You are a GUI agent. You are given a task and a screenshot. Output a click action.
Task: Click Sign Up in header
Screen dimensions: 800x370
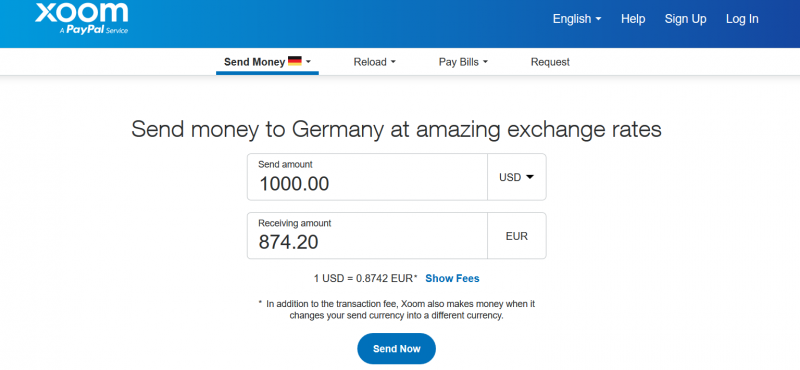tap(685, 19)
